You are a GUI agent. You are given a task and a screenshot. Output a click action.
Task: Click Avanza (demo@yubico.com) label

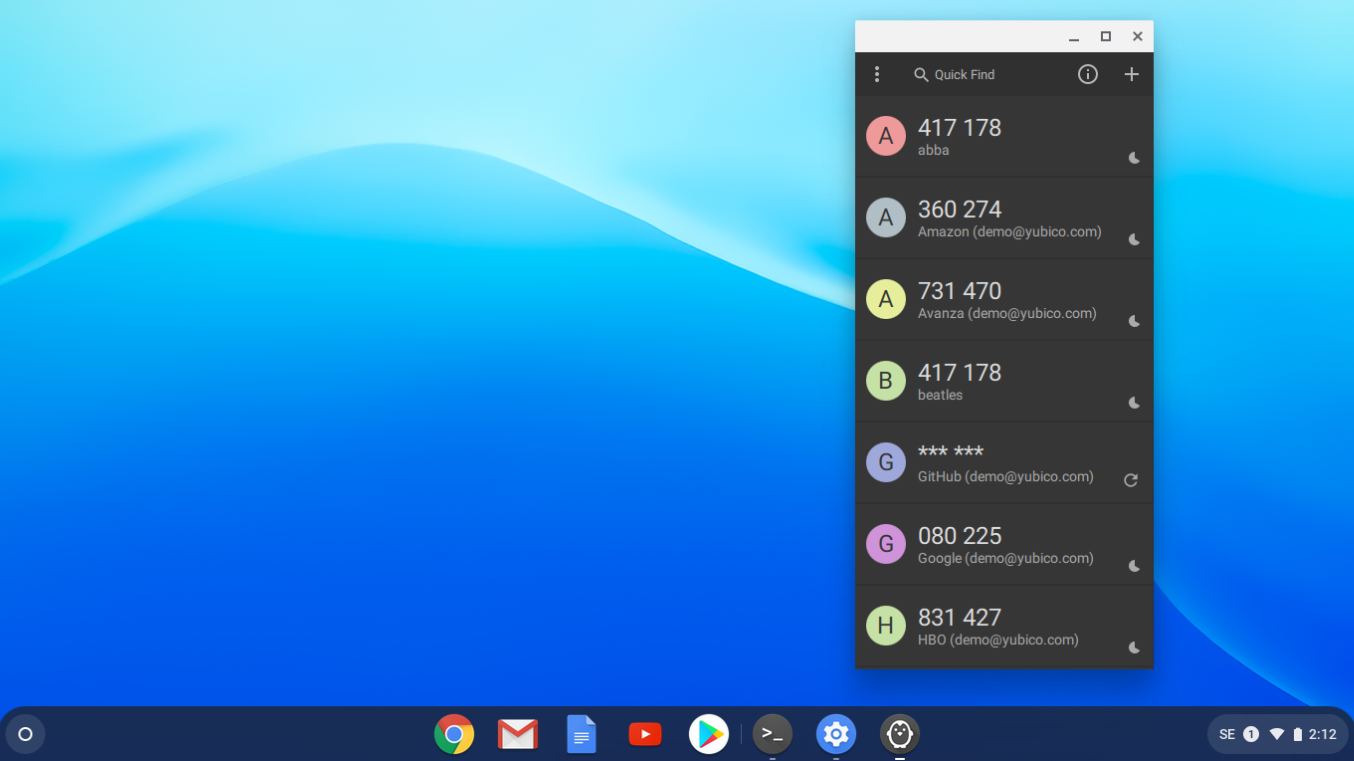pos(1007,313)
